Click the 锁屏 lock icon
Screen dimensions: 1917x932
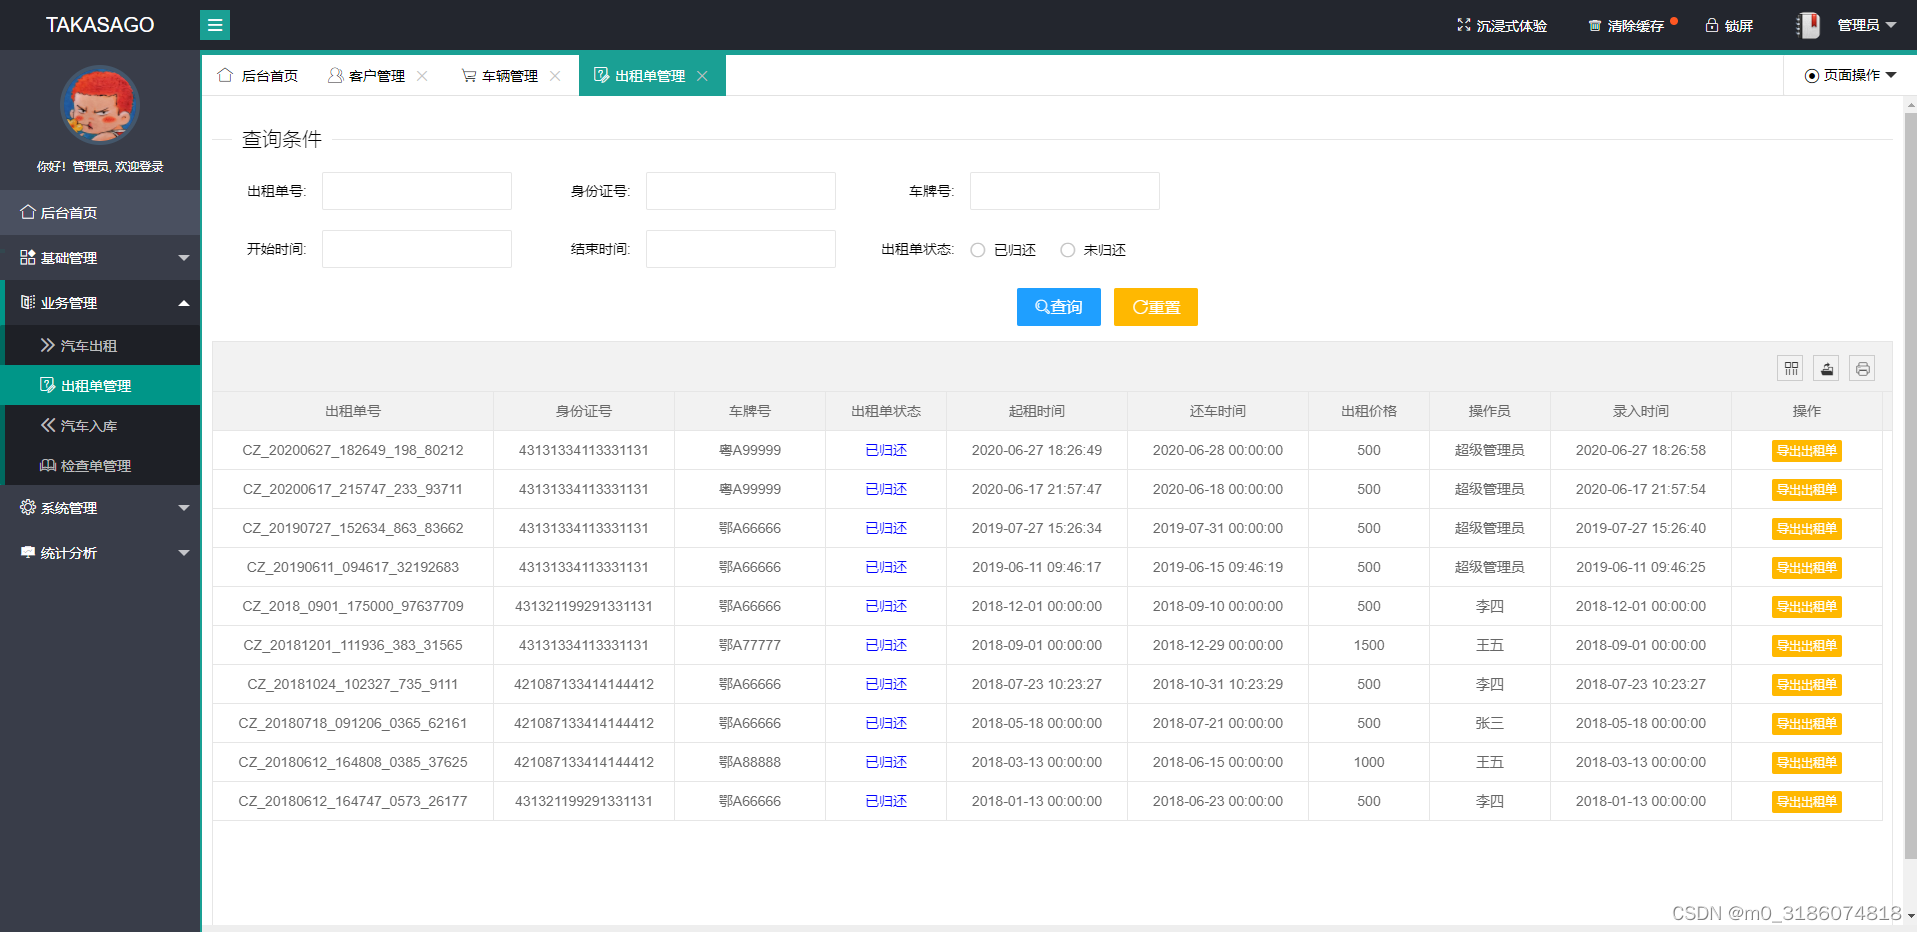point(1712,25)
